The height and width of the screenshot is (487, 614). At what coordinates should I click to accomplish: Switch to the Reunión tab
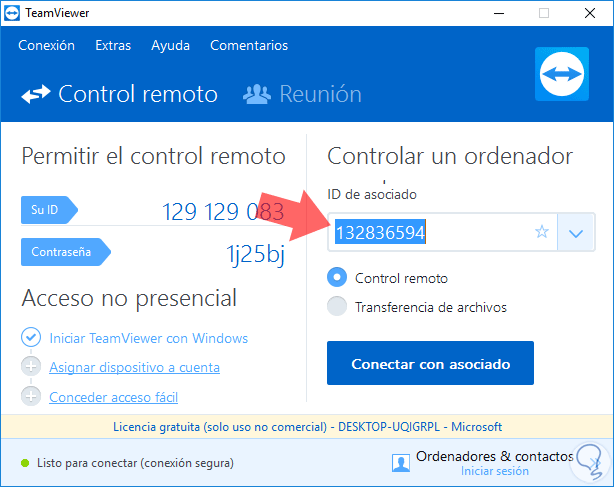pyautogui.click(x=302, y=94)
